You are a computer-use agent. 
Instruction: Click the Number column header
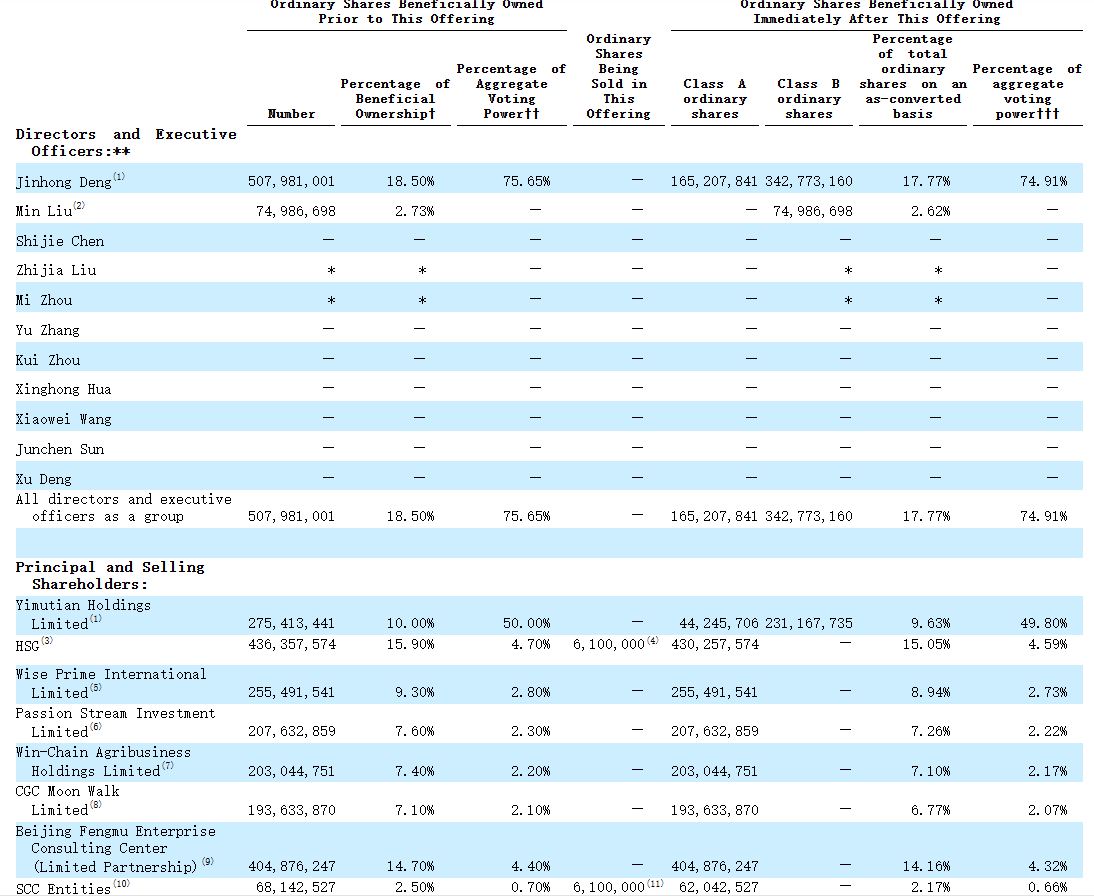click(291, 114)
